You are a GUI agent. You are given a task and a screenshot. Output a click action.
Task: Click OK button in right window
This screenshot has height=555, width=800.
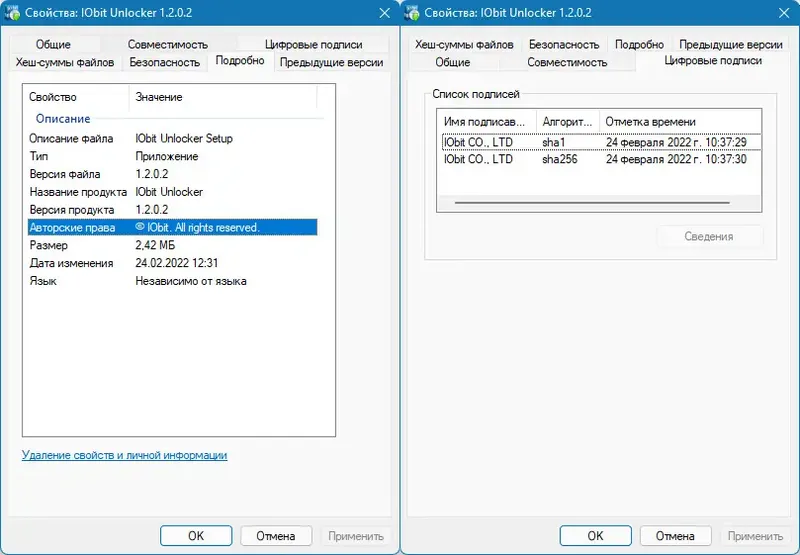[x=595, y=536]
